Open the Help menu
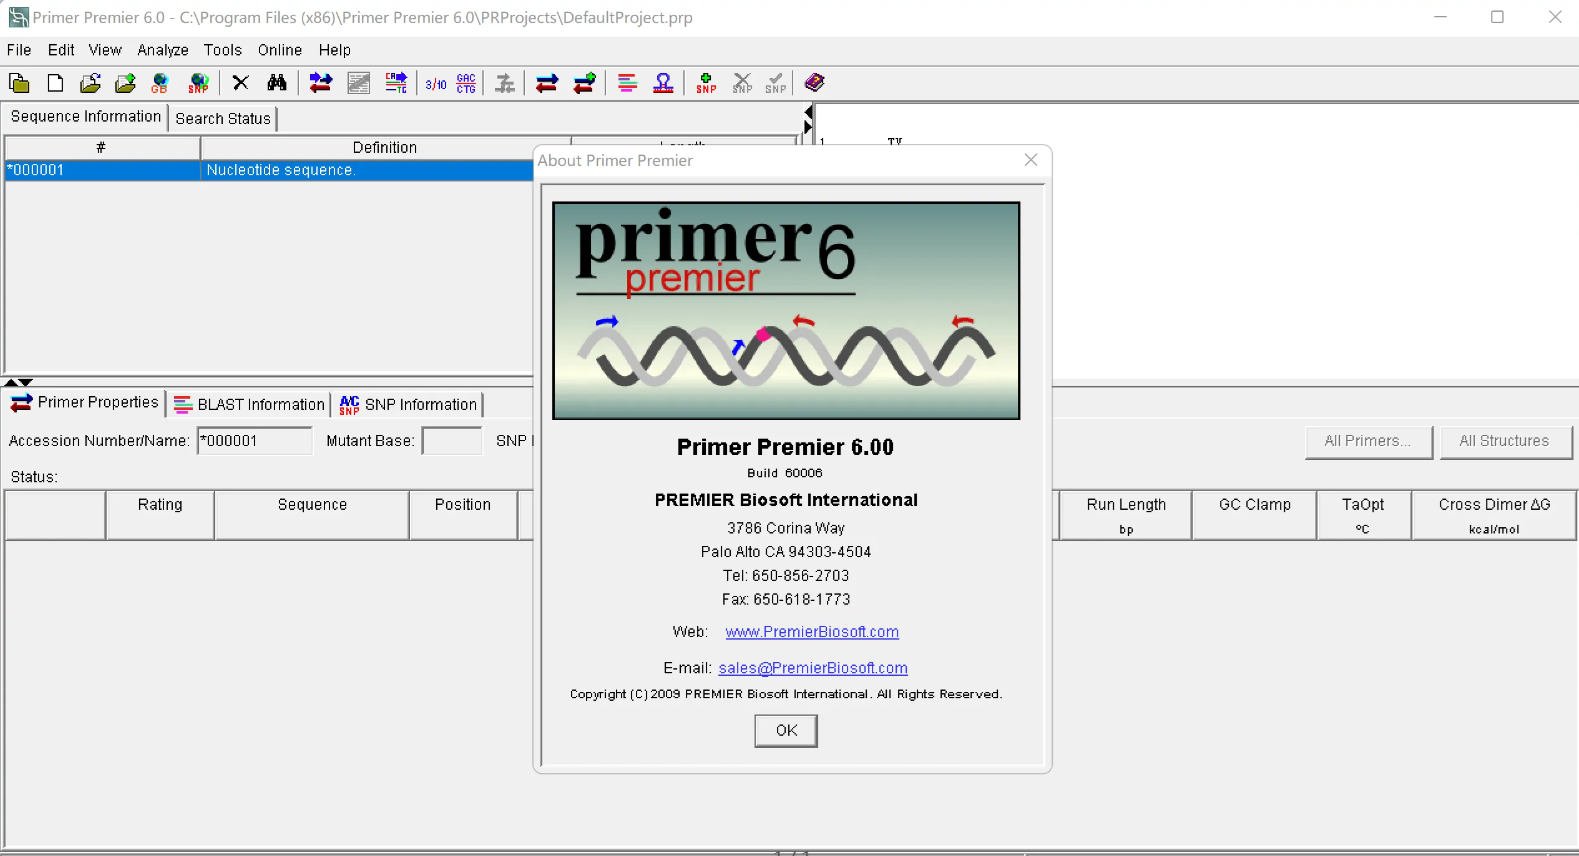 335,50
